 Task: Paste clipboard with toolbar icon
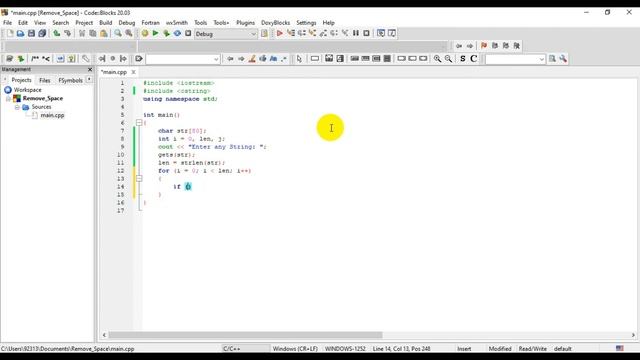click(x=104, y=33)
